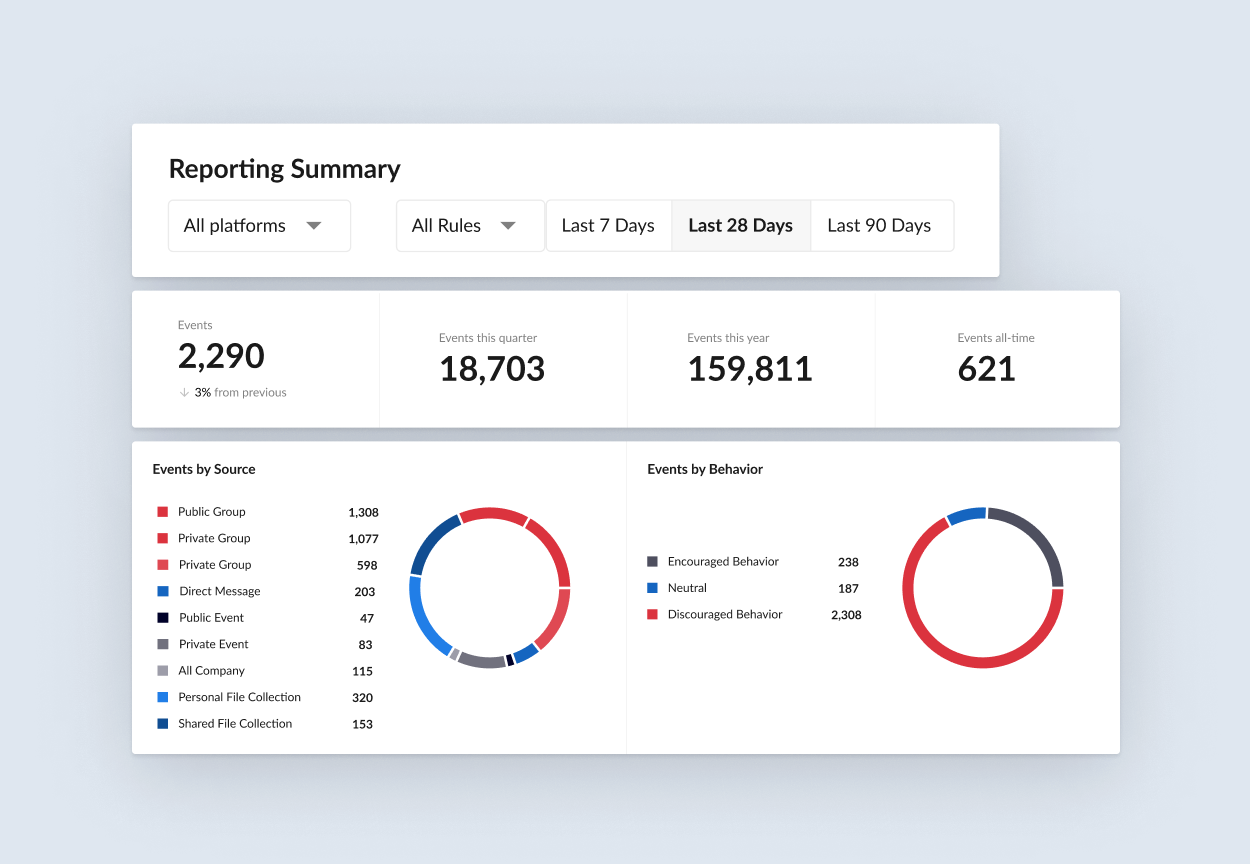Click the Events by Source heading

(204, 469)
